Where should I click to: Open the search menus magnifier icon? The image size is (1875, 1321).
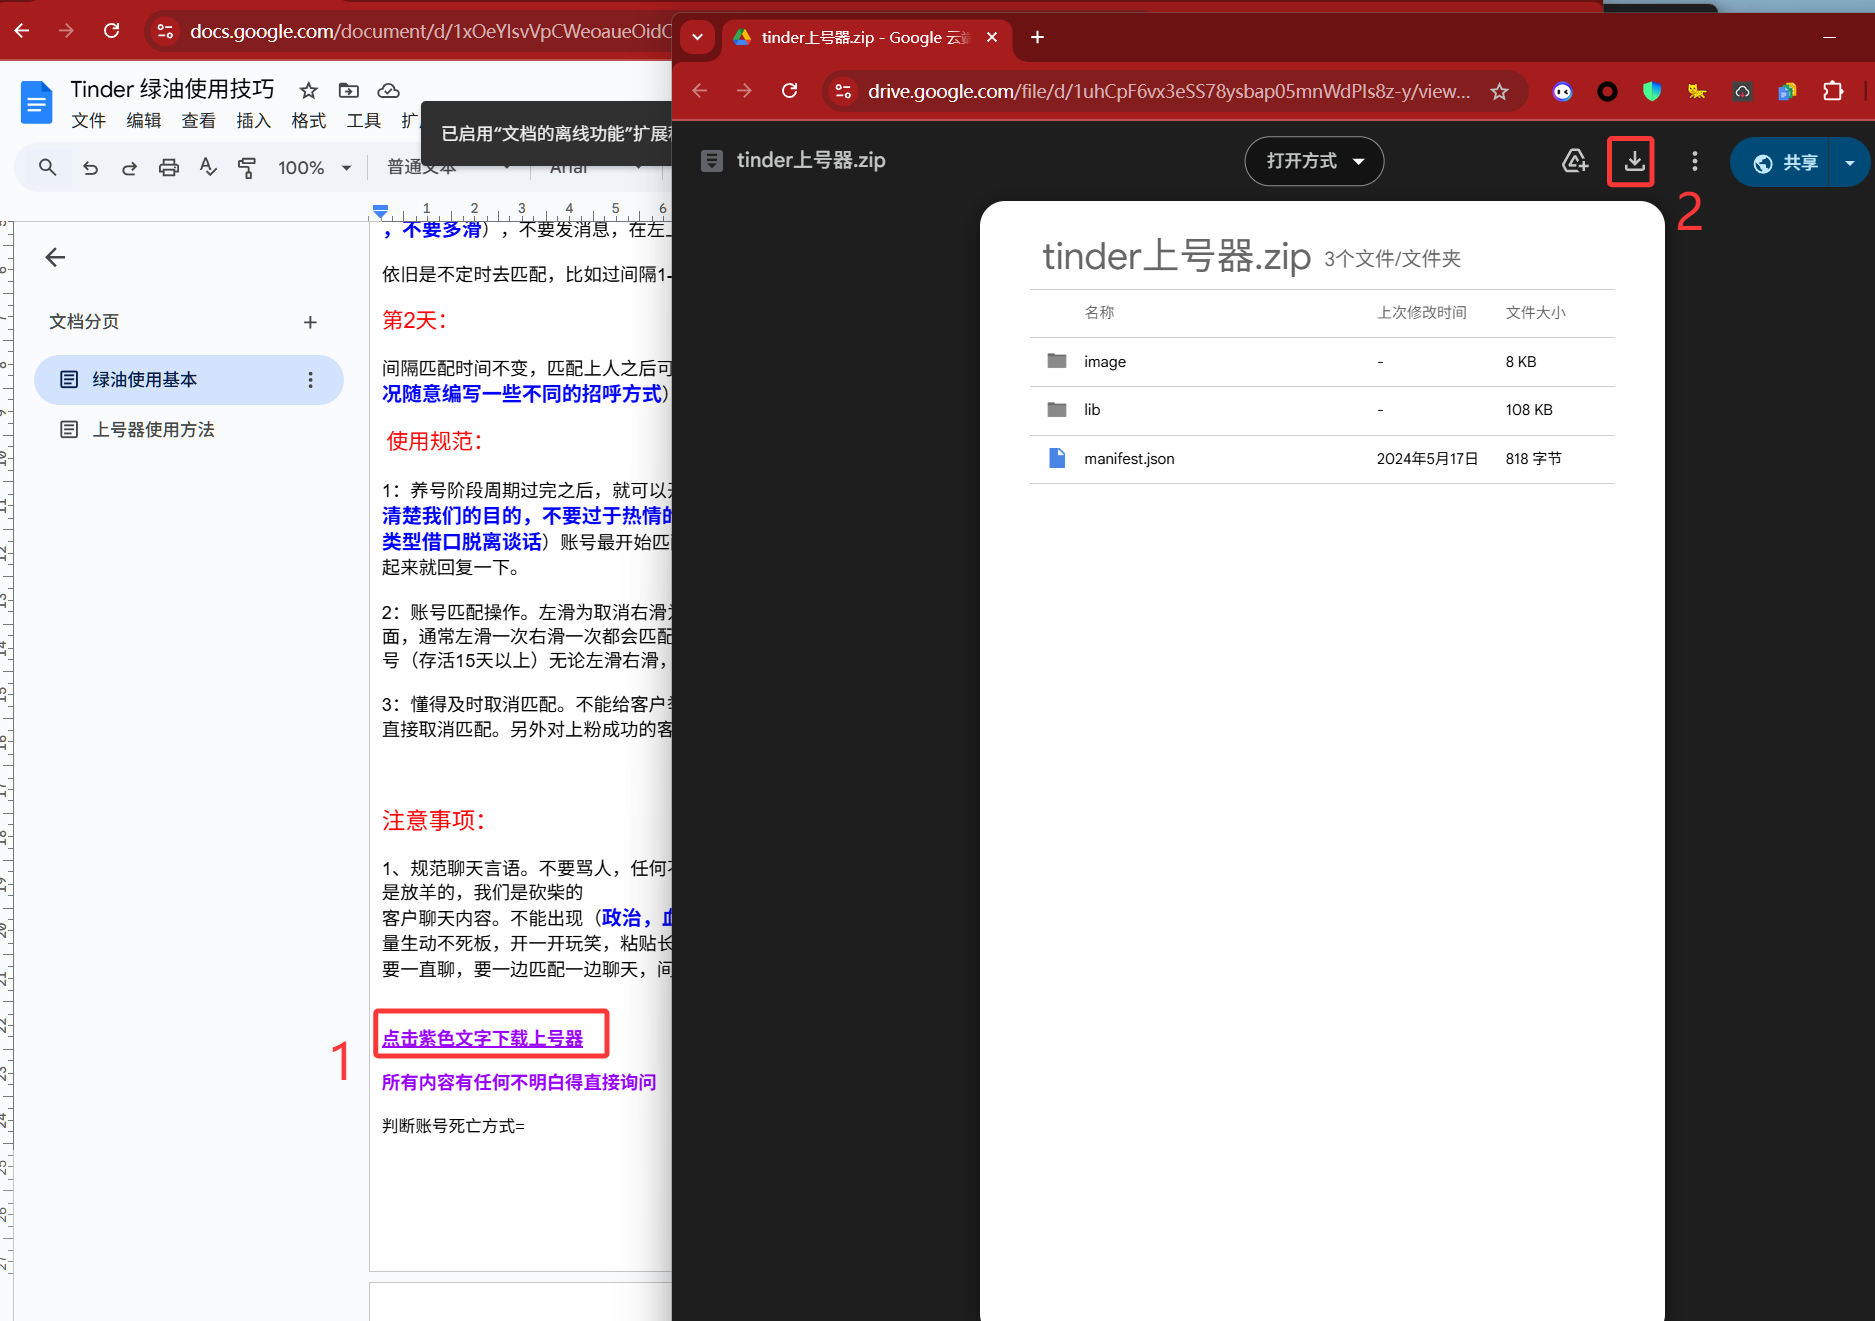pyautogui.click(x=47, y=168)
